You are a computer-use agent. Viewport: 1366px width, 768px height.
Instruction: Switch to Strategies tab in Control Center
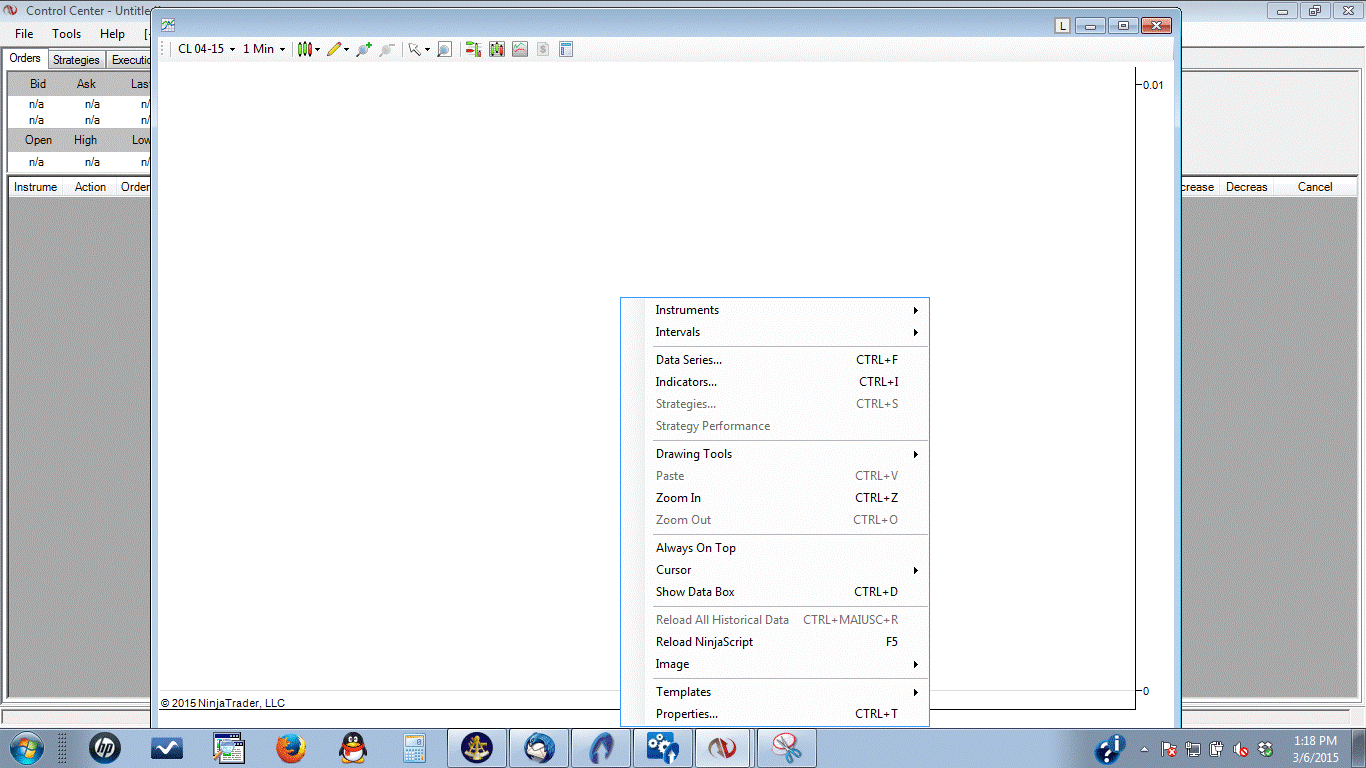[76, 60]
